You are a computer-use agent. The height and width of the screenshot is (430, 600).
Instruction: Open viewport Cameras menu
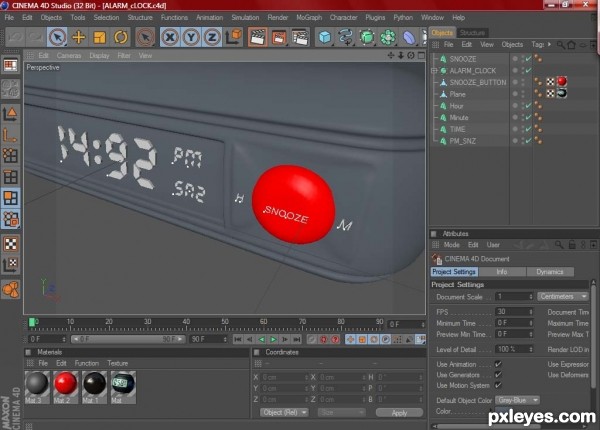(x=69, y=55)
